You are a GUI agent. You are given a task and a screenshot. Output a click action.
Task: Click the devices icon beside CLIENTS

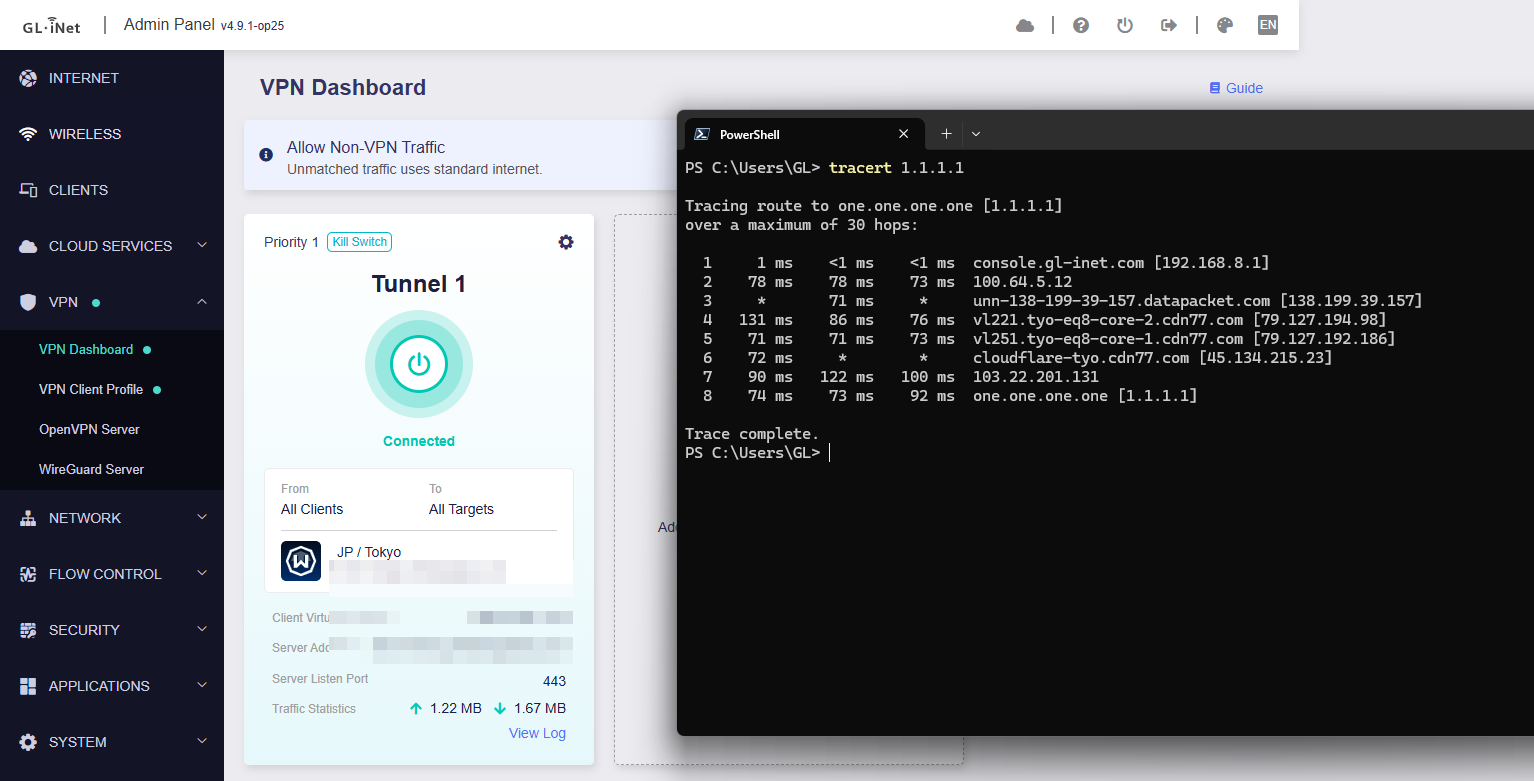pyautogui.click(x=28, y=190)
